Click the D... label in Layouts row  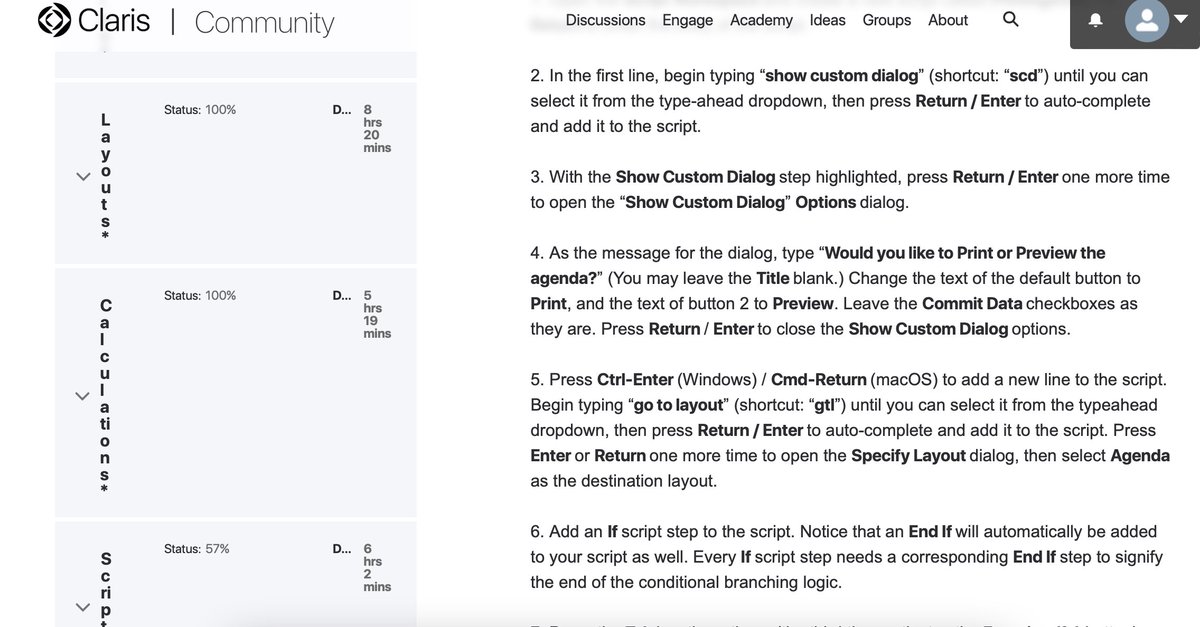pyautogui.click(x=342, y=110)
